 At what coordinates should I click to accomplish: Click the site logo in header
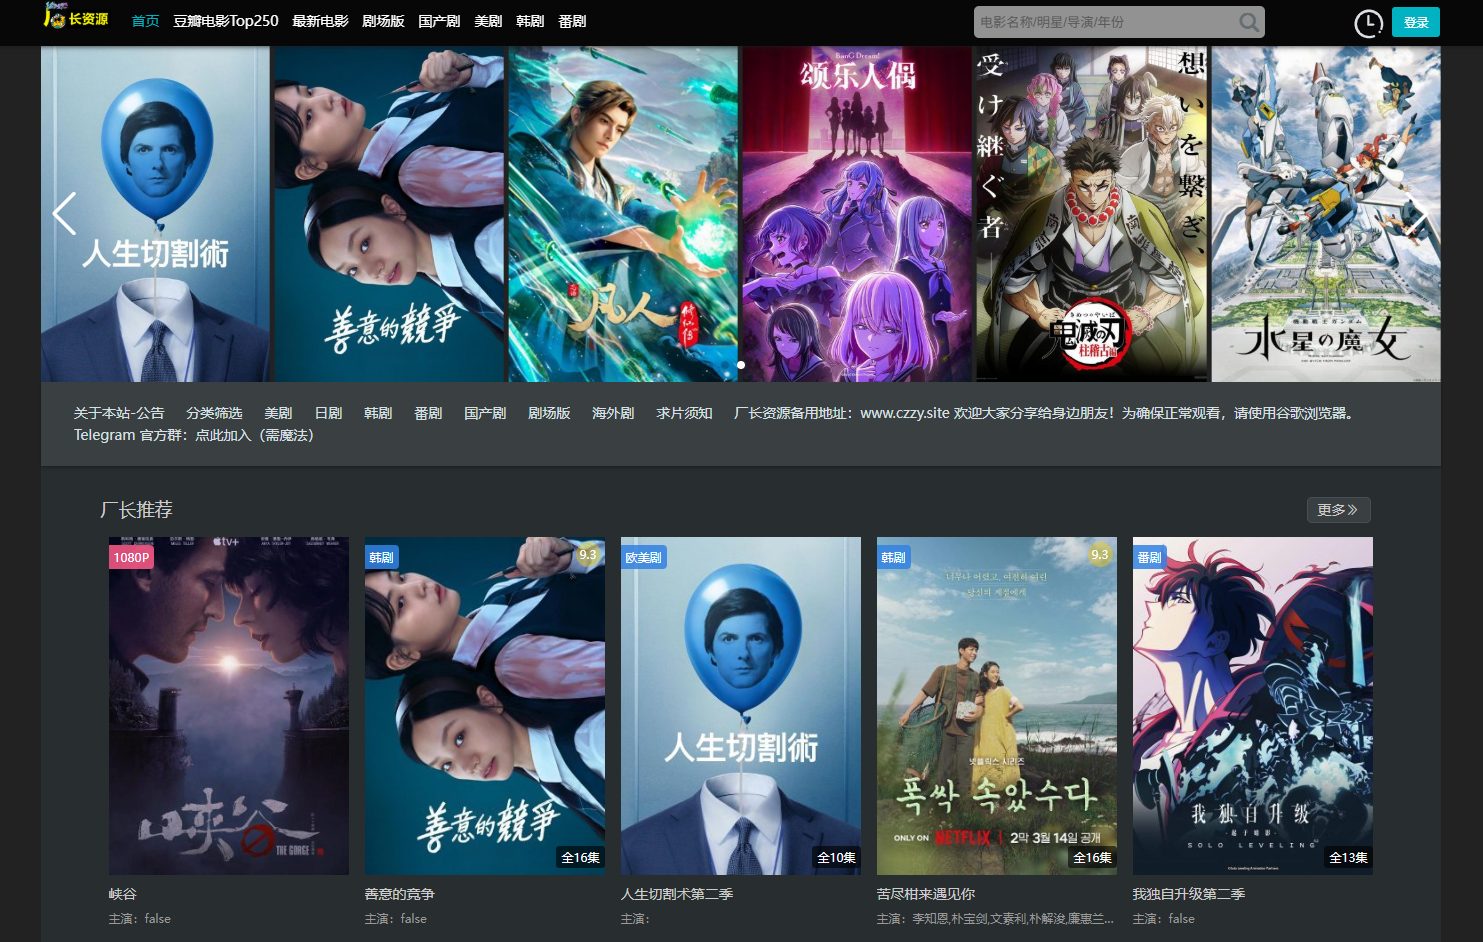point(76,18)
